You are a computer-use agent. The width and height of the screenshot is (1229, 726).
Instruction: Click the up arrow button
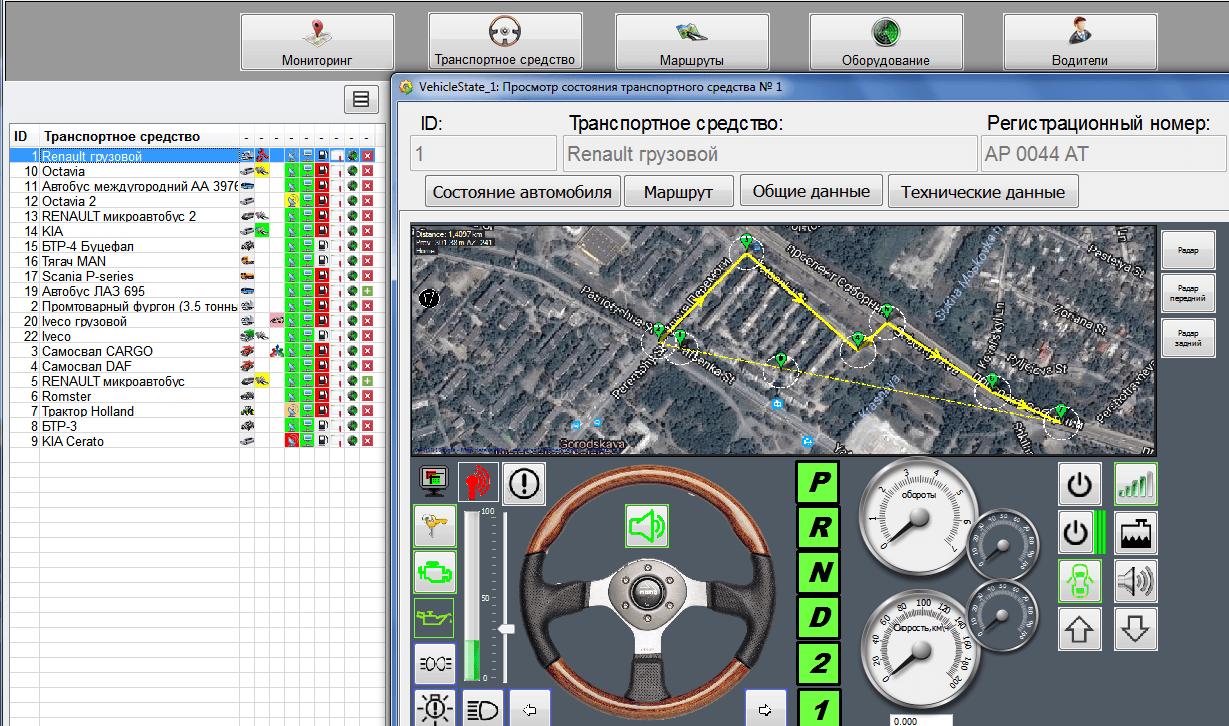tap(1079, 629)
